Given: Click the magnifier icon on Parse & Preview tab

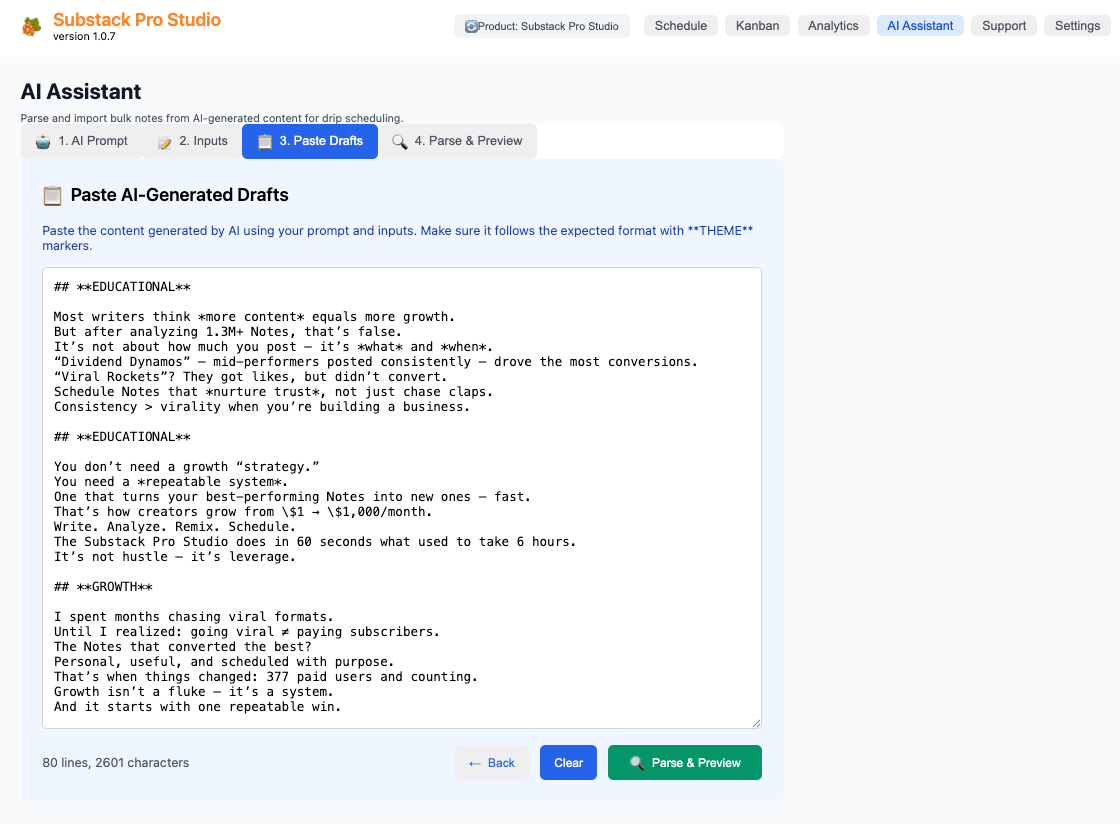Looking at the screenshot, I should coord(399,141).
